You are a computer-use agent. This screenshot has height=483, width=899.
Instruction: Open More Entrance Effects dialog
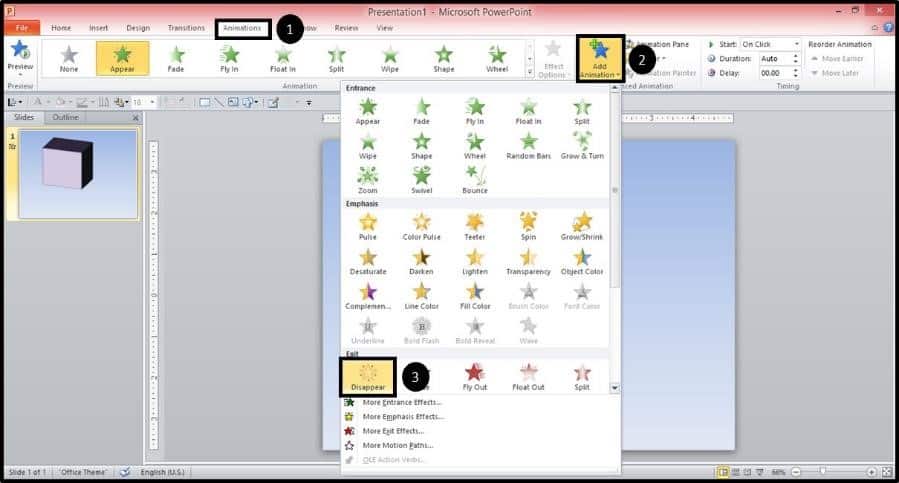tap(402, 402)
